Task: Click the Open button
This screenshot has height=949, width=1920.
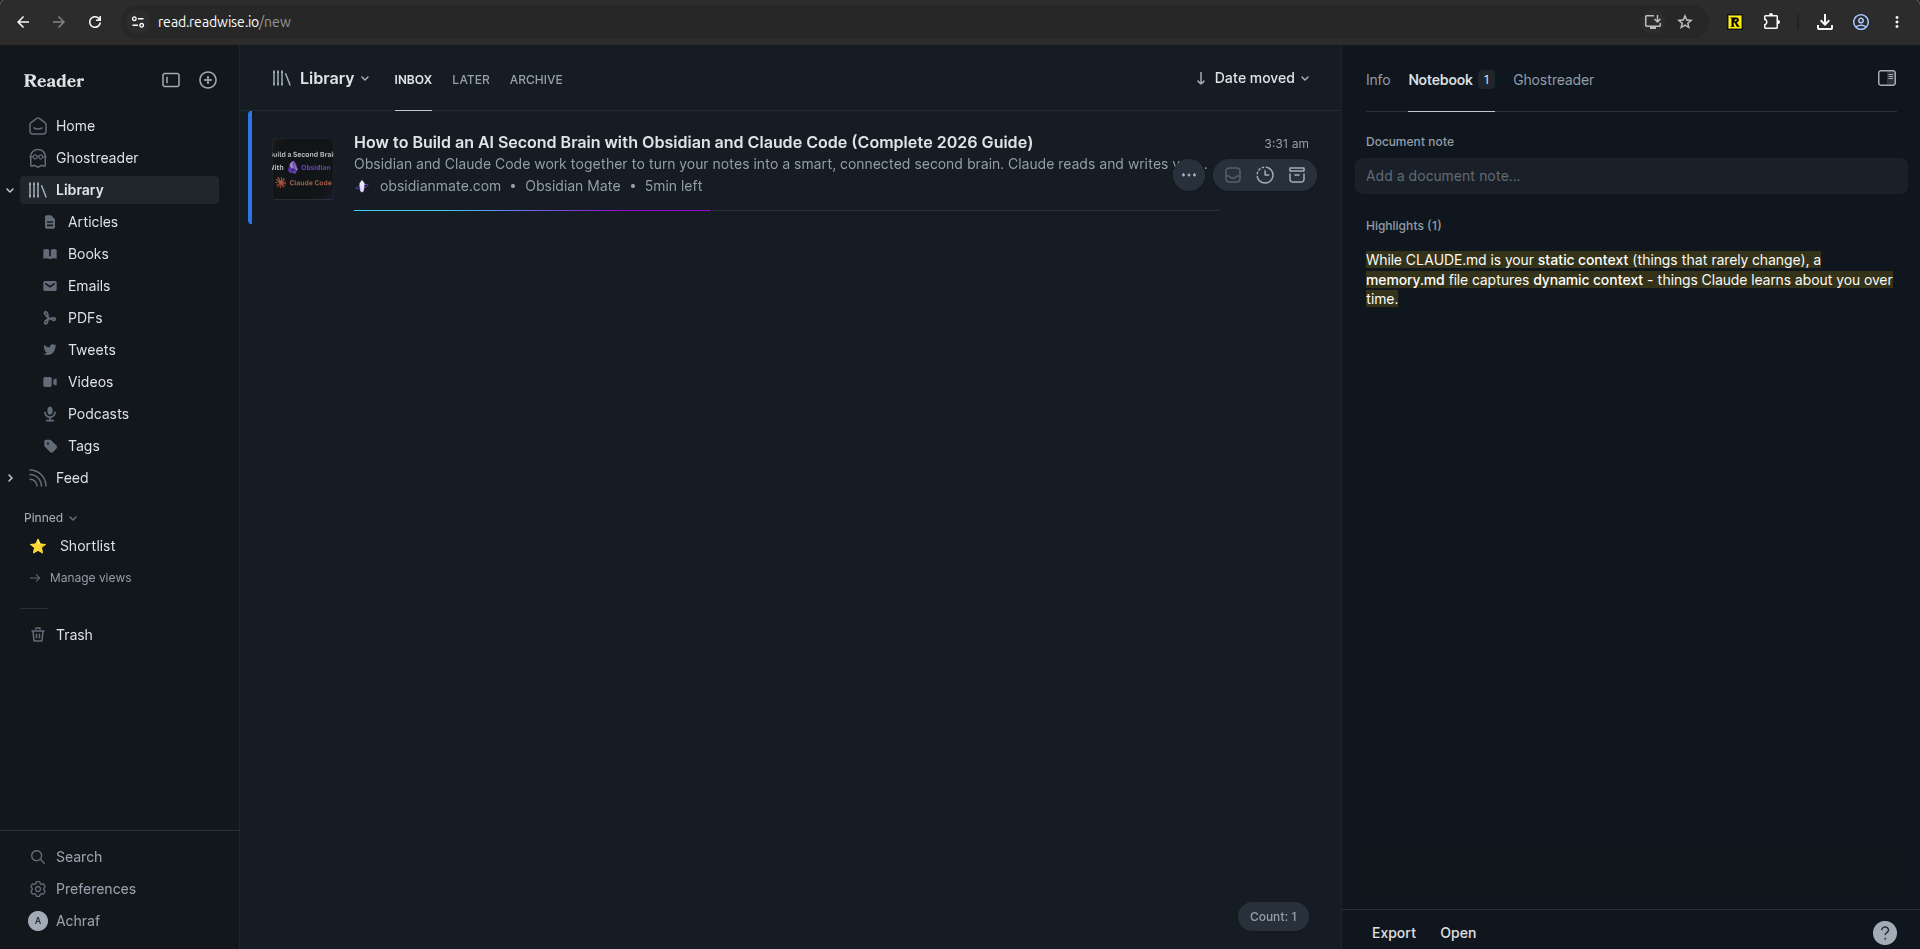Action: click(1458, 933)
